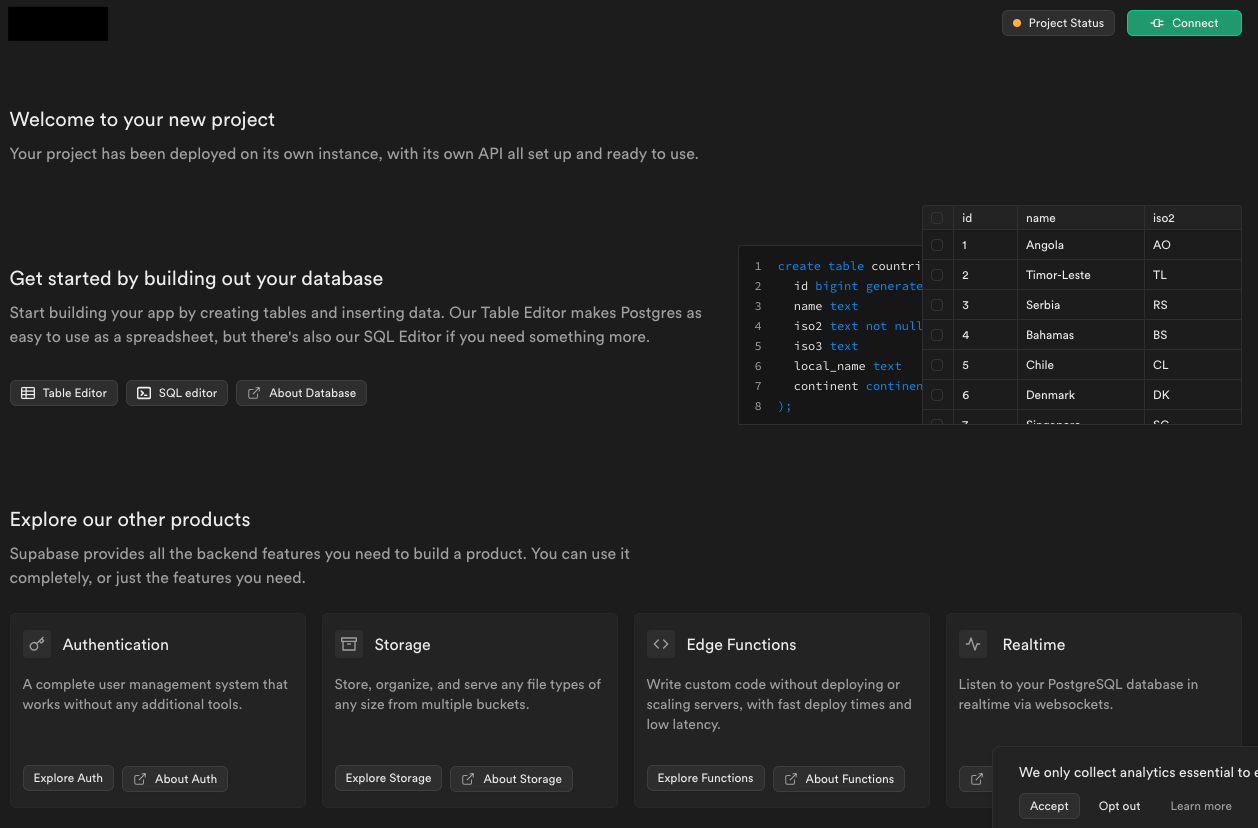Image resolution: width=1258 pixels, height=828 pixels.
Task: Click "Get started by building out your database" heading
Action: coord(196,278)
